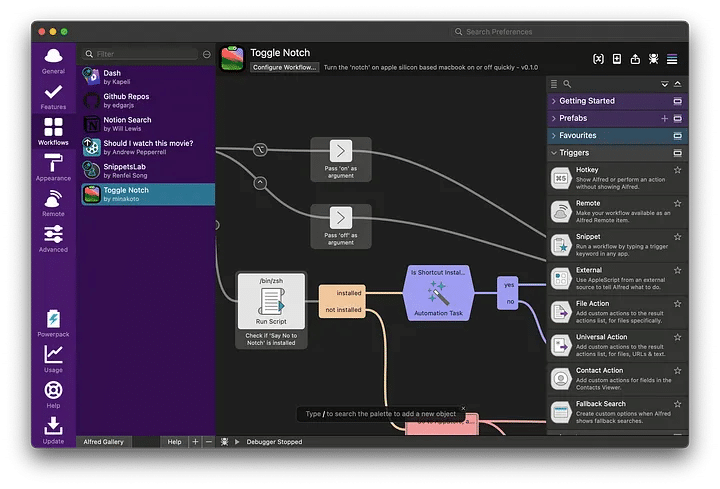
Task: Click the workflow filter options icon
Action: click(207, 54)
